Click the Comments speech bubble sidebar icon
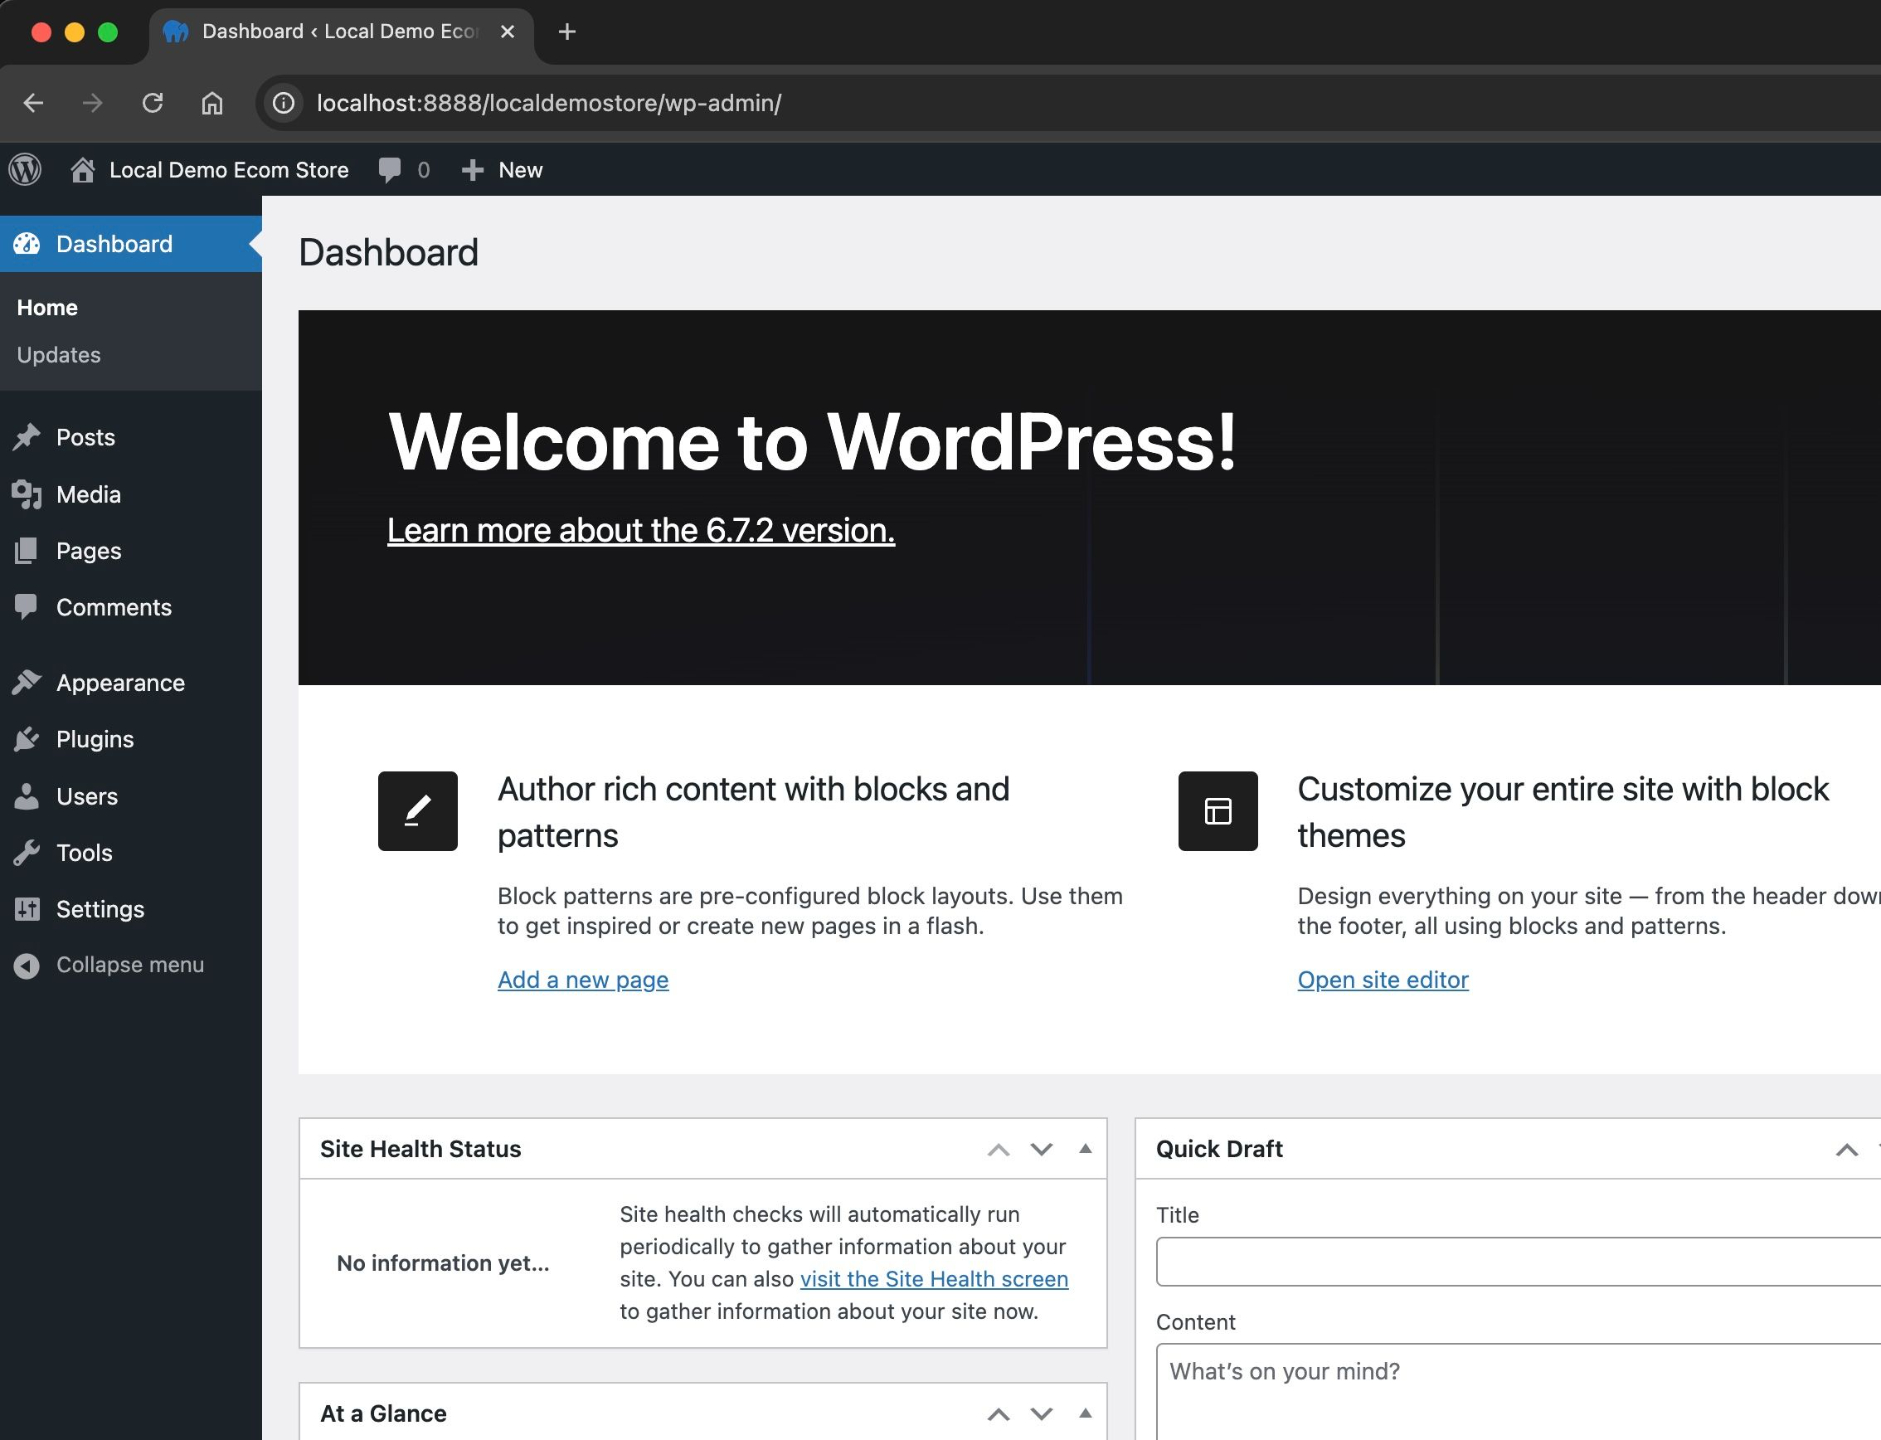The height and width of the screenshot is (1440, 1881). (27, 607)
